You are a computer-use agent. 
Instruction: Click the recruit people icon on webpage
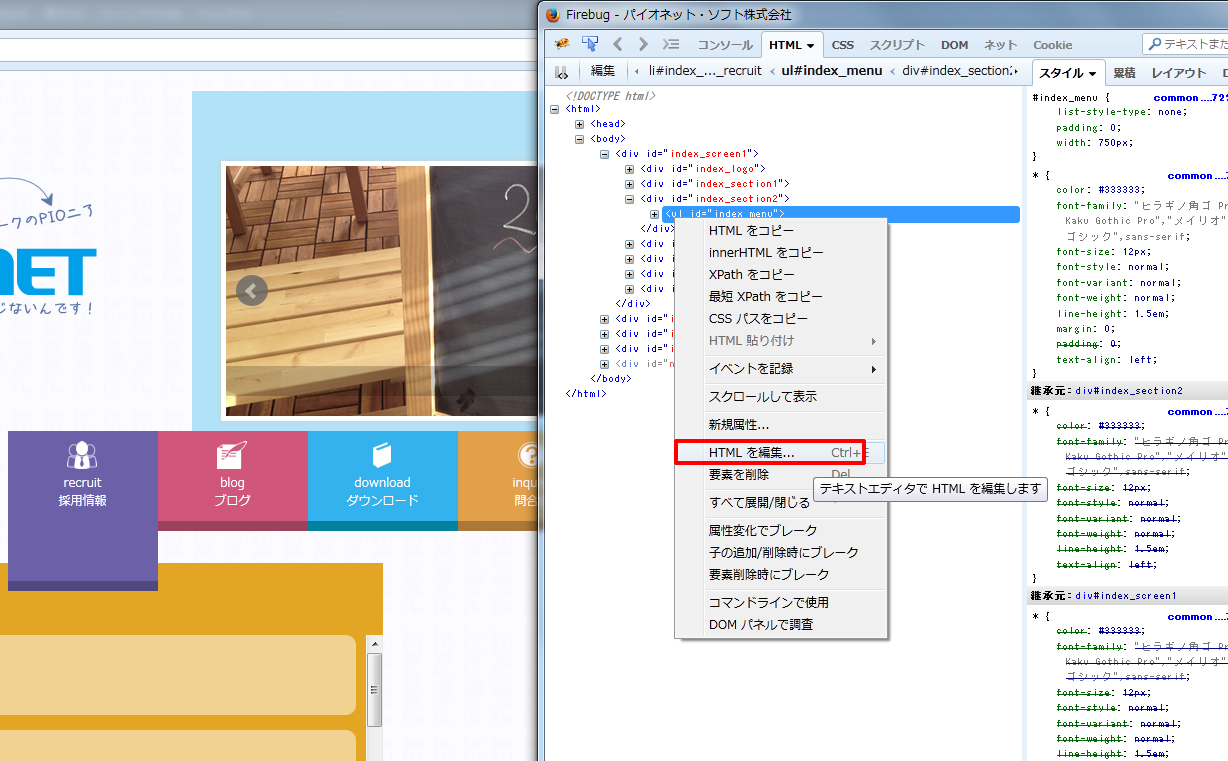click(x=82, y=456)
